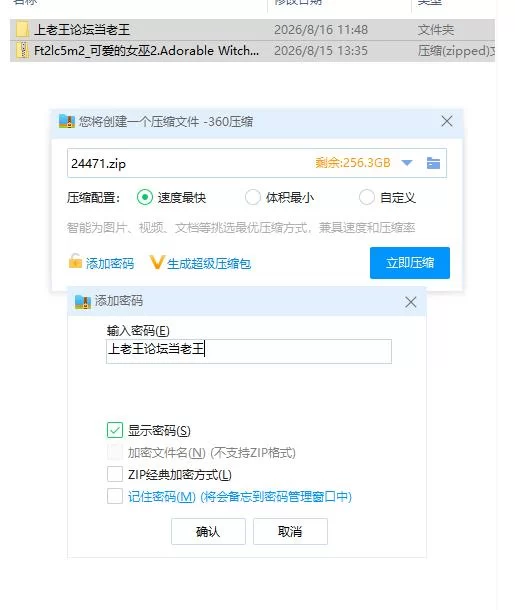Image resolution: width=515 pixels, height=610 pixels.
Task: Enable ZIP经典加密方式(L) checkbox
Action: click(115, 474)
